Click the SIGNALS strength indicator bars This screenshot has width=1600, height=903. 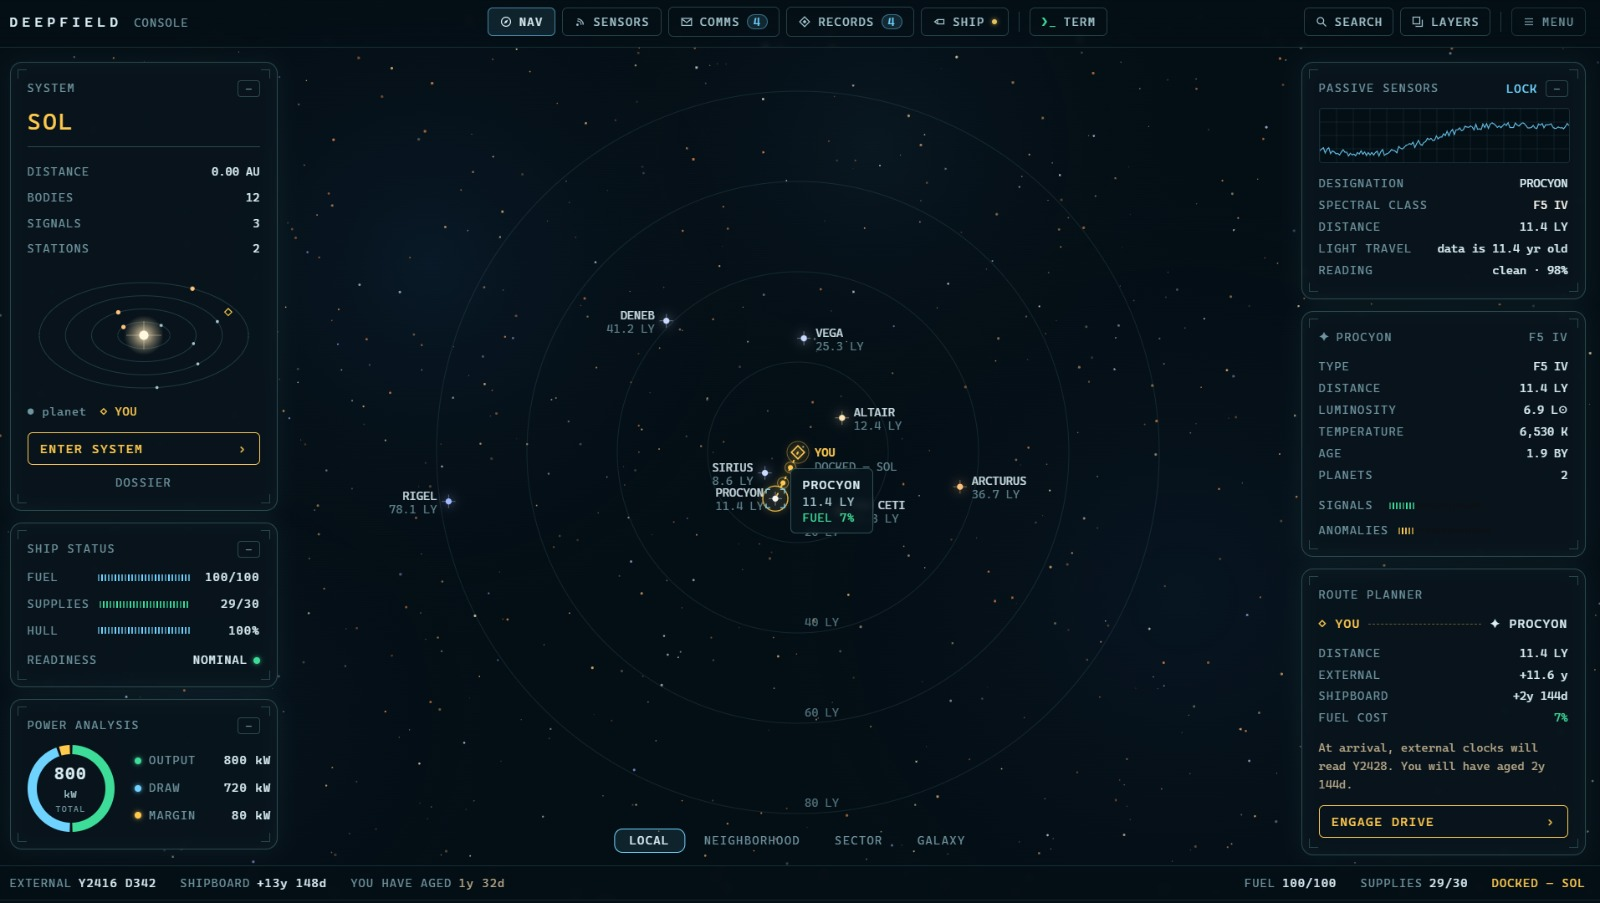(x=1402, y=506)
